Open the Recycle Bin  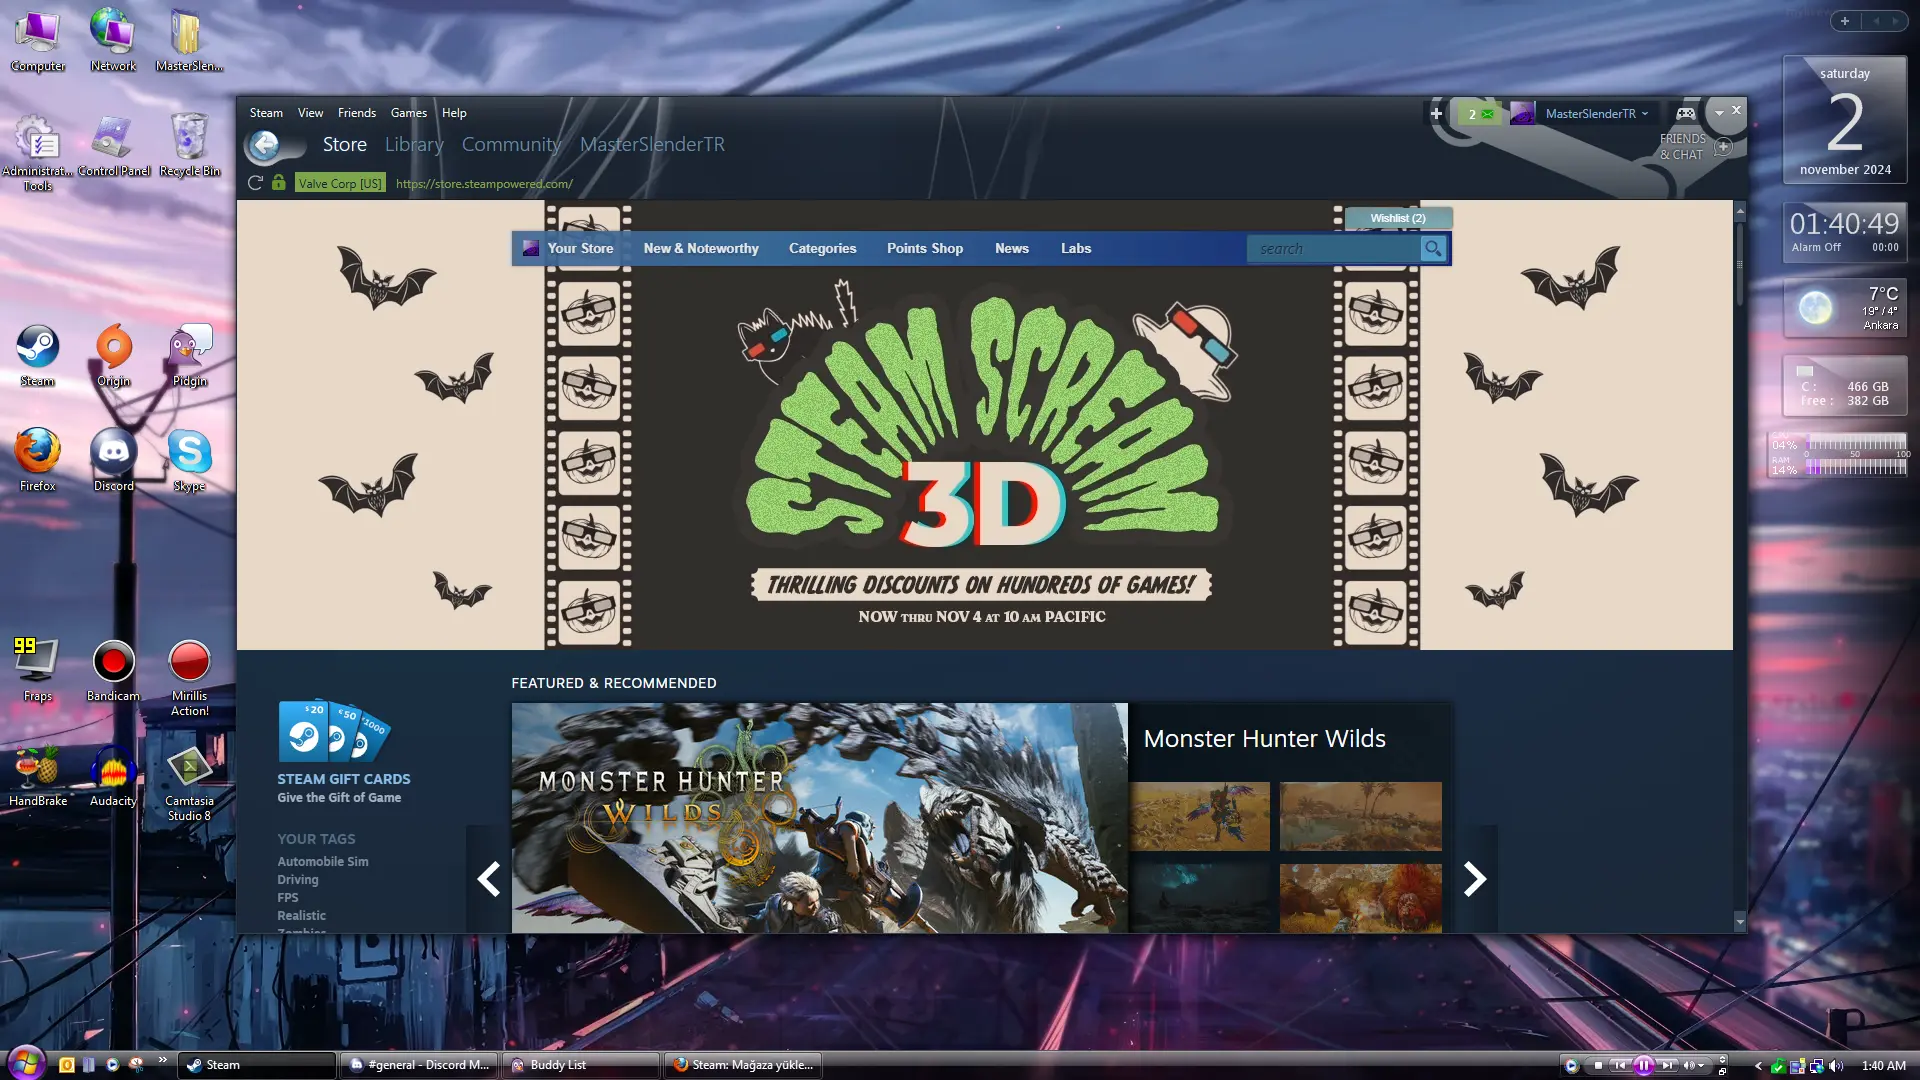[x=190, y=146]
